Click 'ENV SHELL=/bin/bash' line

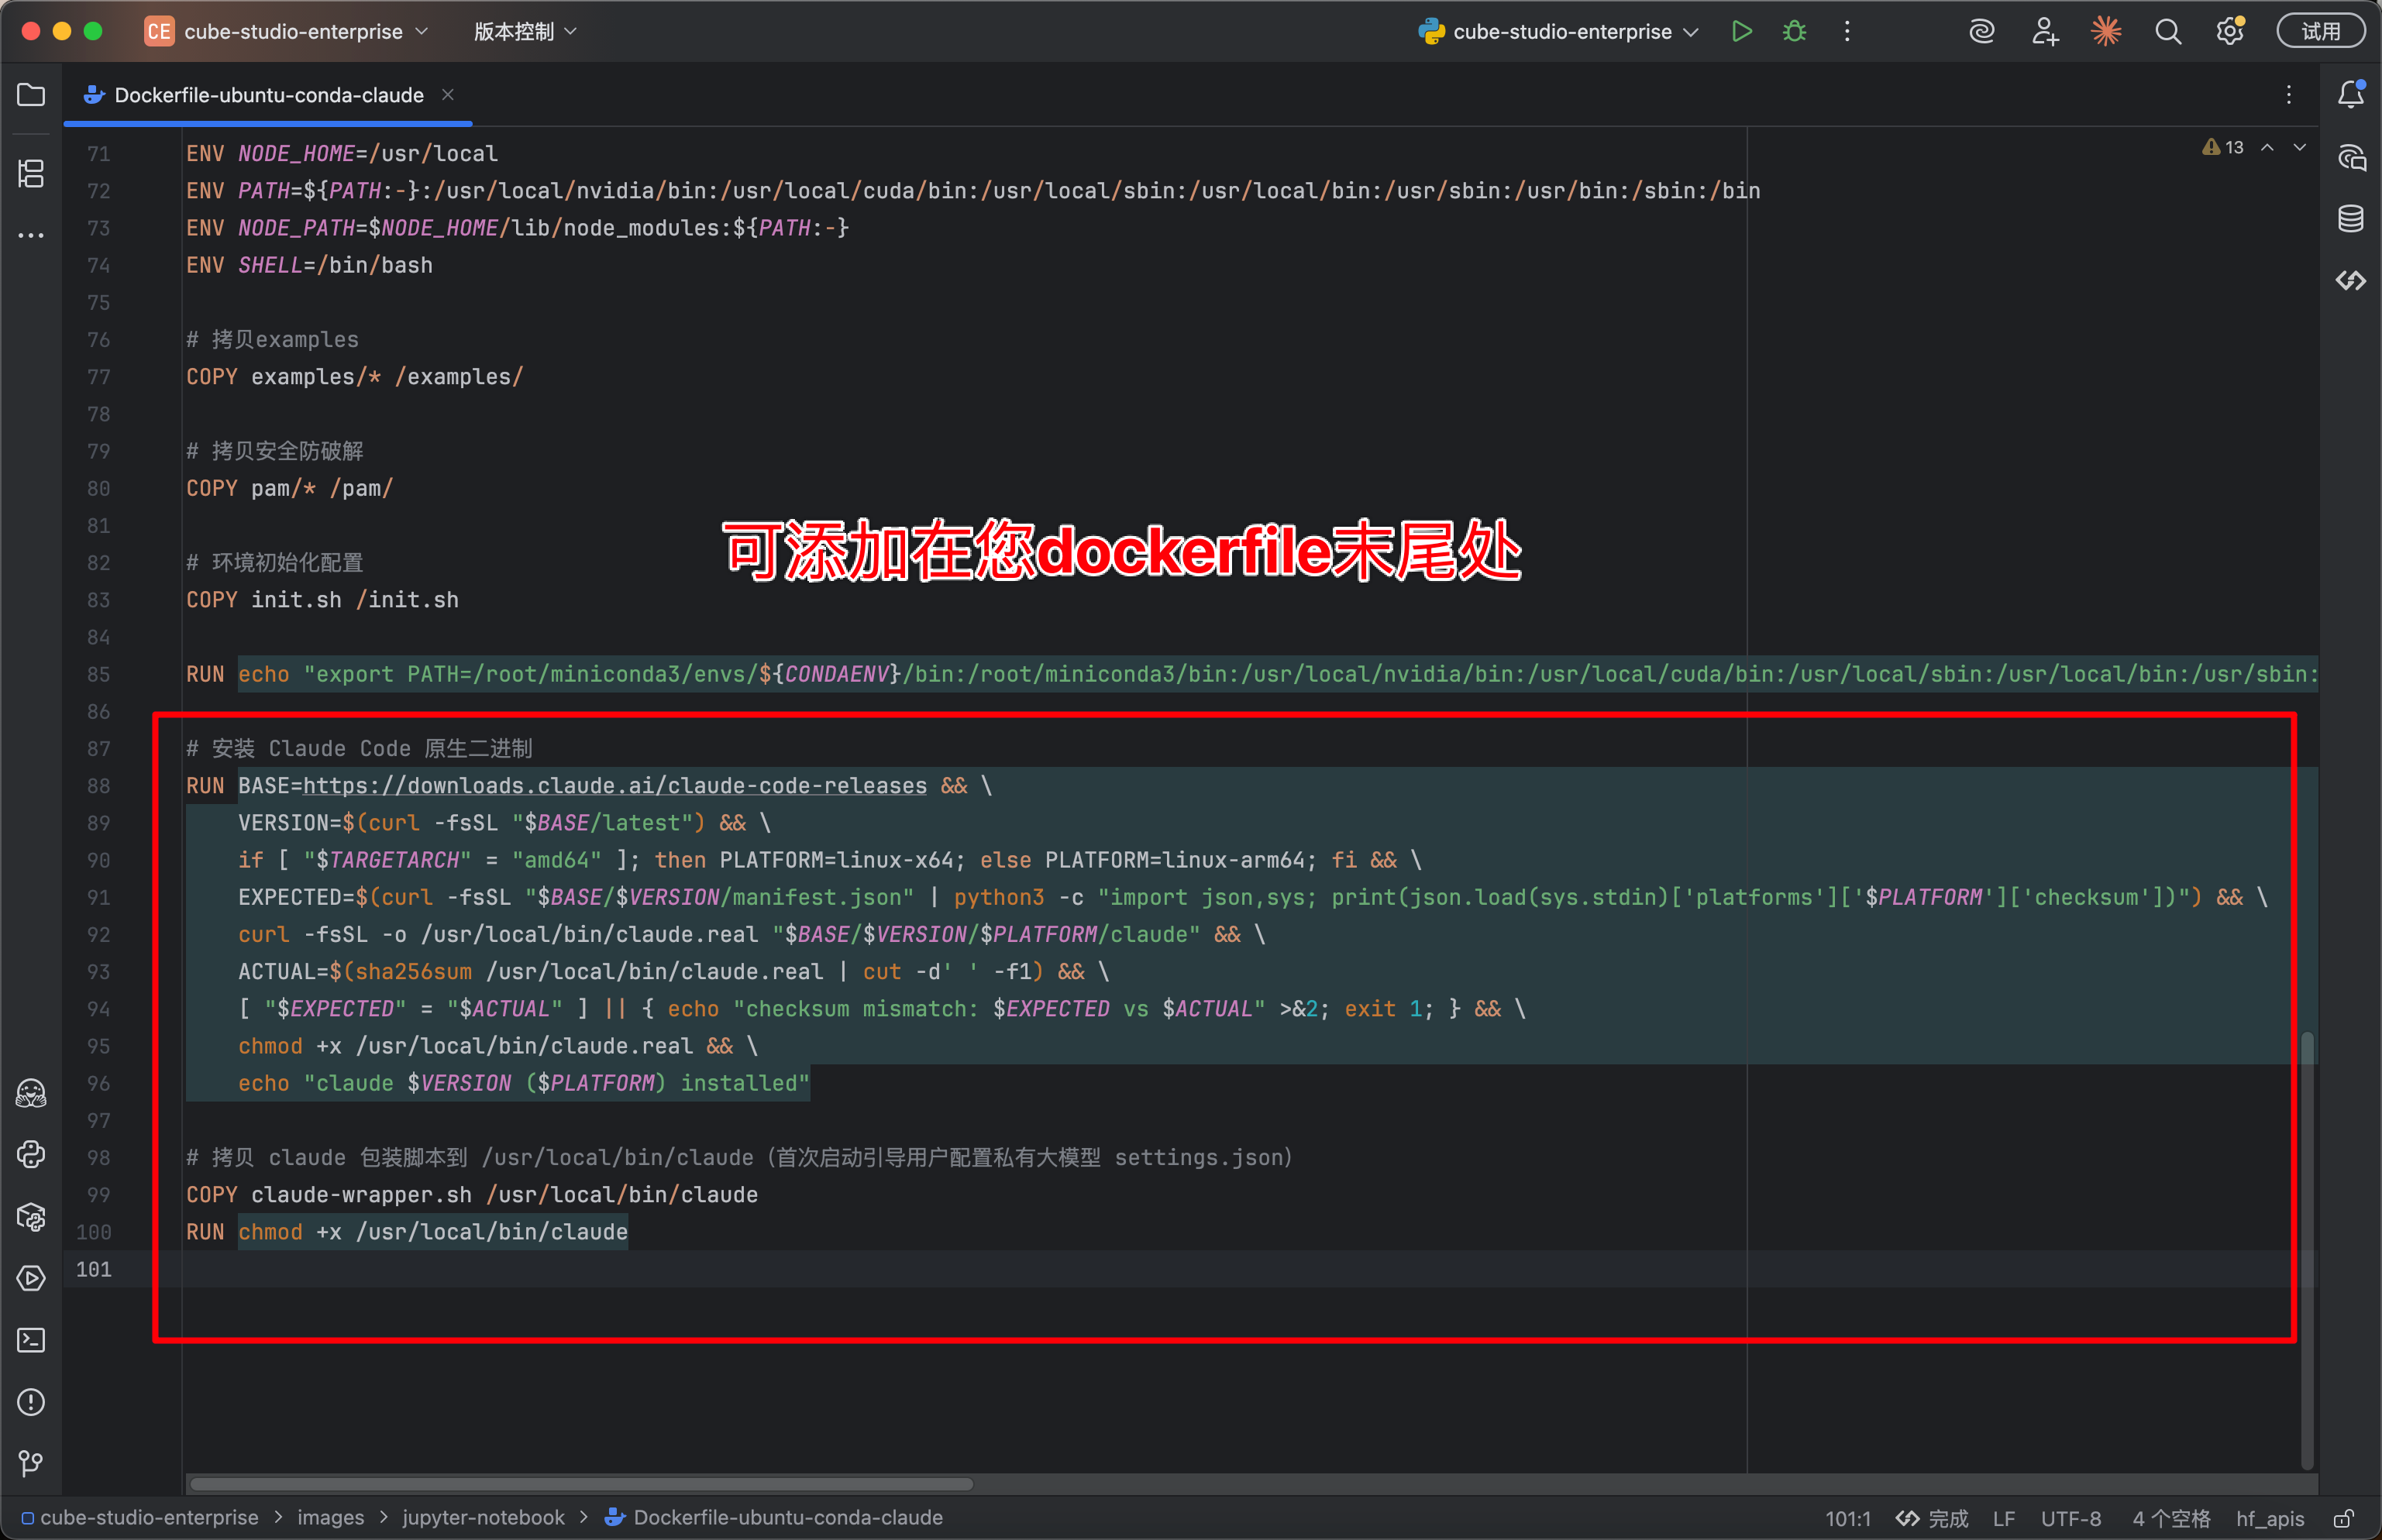(x=309, y=265)
